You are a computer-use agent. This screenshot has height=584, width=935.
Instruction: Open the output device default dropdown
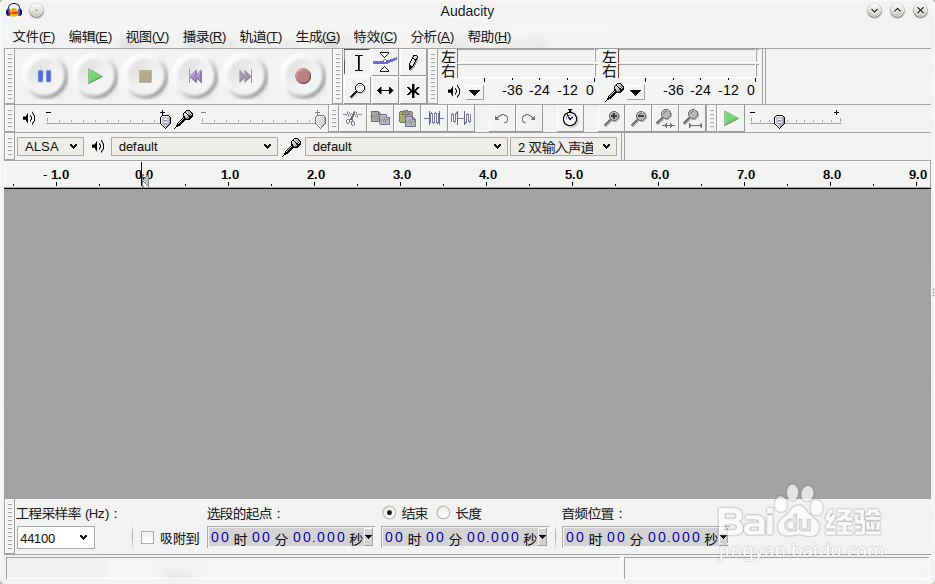point(194,147)
